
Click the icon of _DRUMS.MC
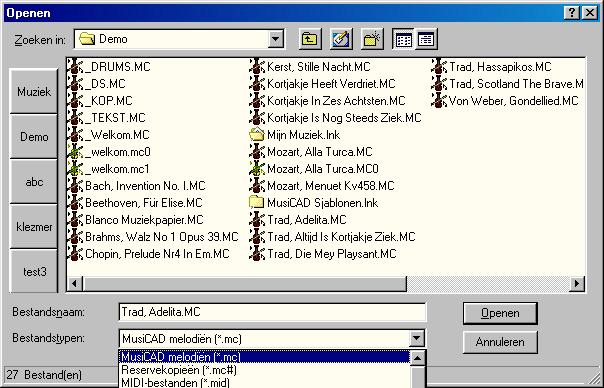click(75, 67)
